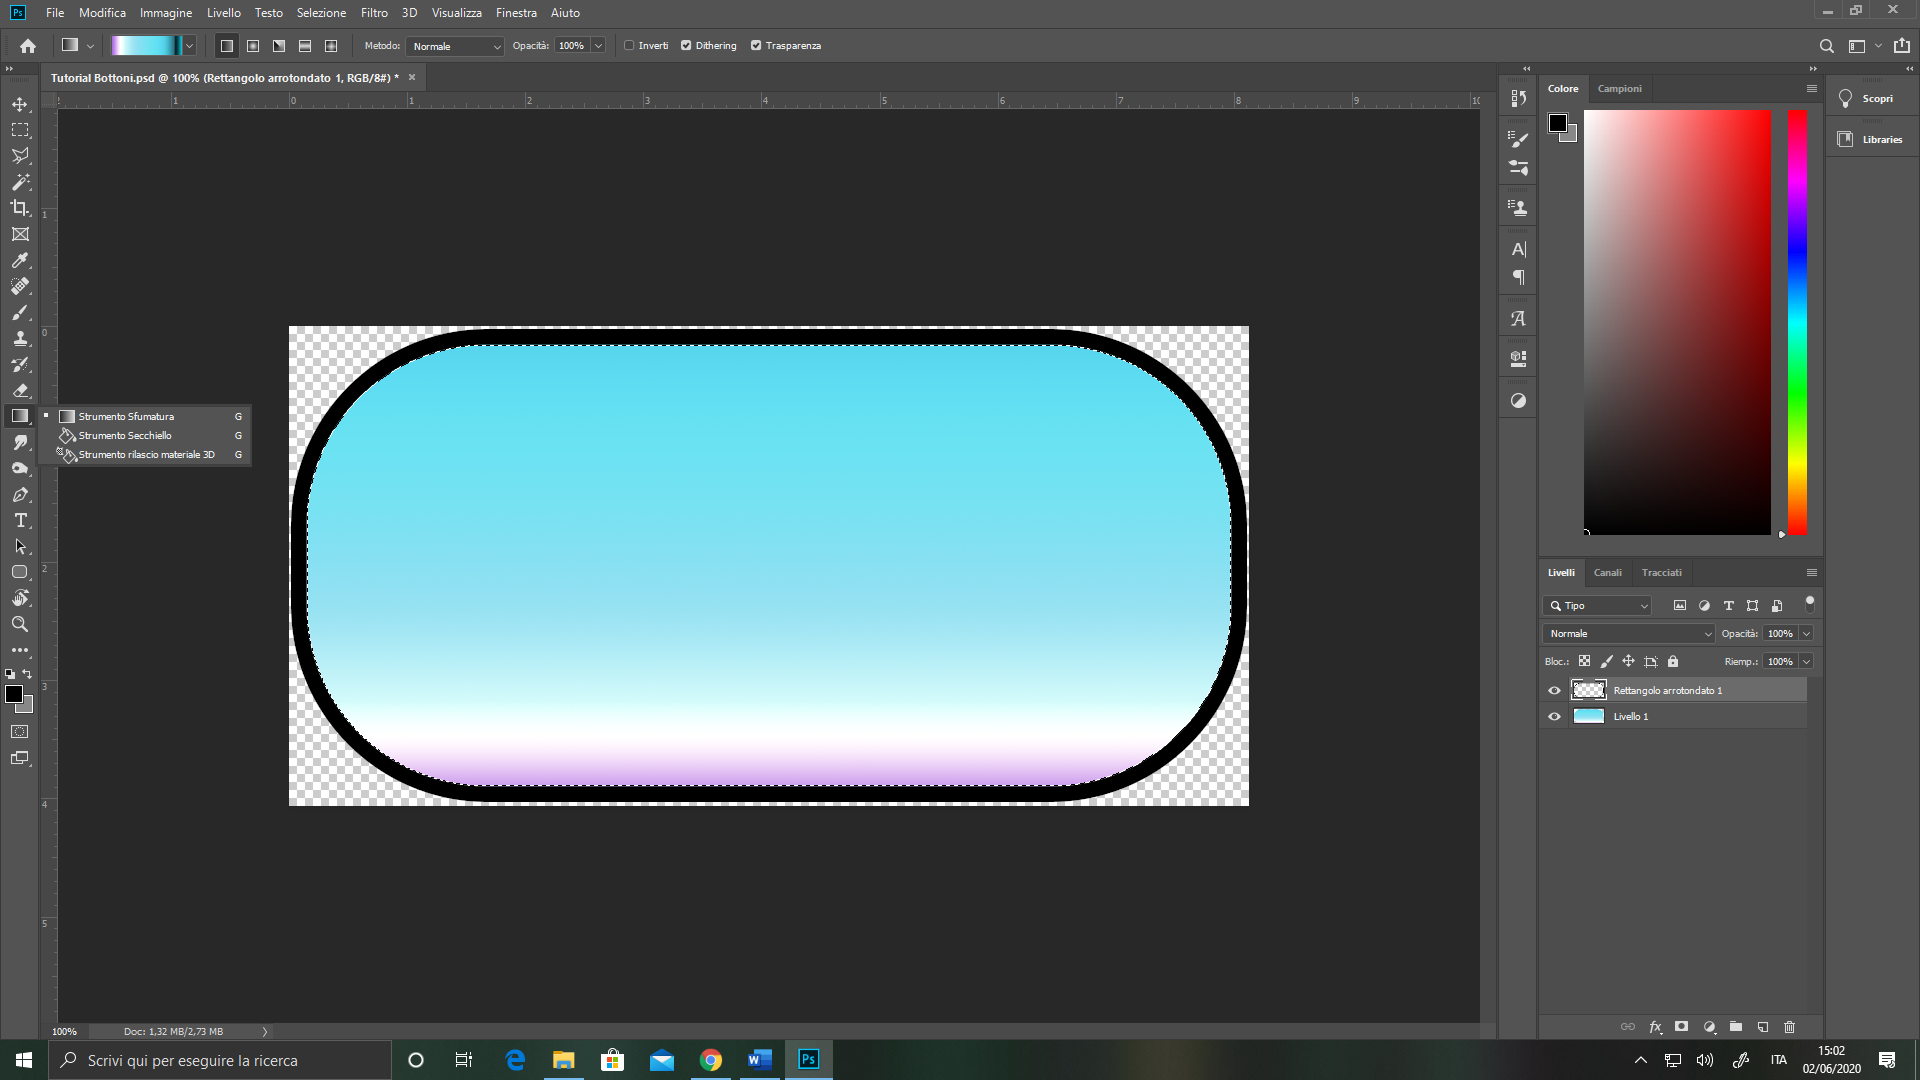Toggle the Inverti checkbox
1920x1080 pixels.
pyautogui.click(x=629, y=46)
